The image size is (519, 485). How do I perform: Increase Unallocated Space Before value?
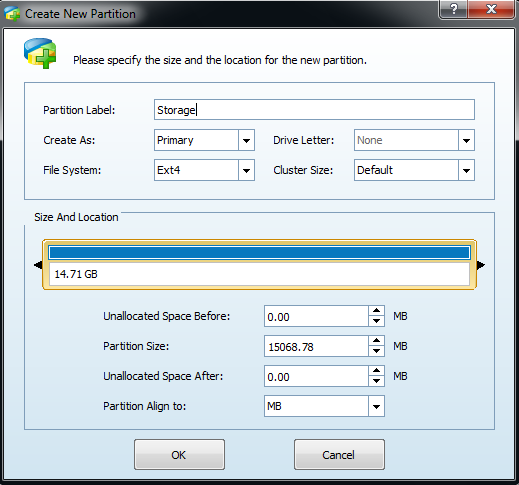(x=376, y=311)
